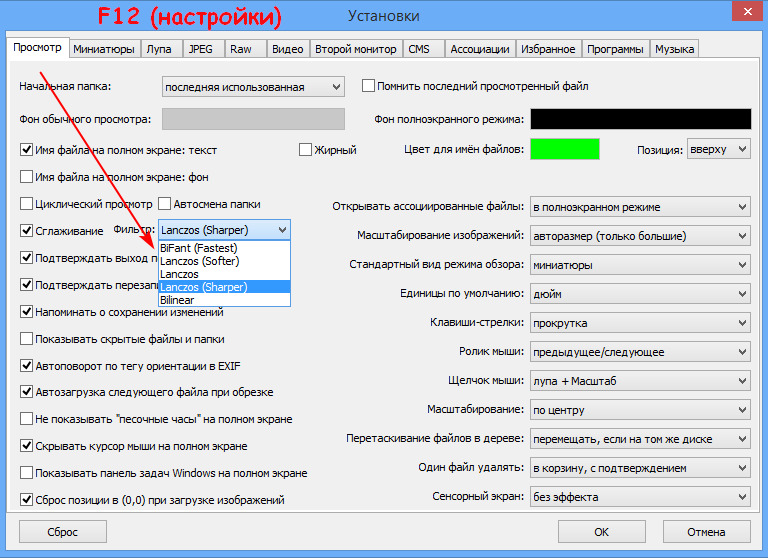Screen dimensions: 768x558
Task: Open the Второй монитор tab
Action: point(356,49)
